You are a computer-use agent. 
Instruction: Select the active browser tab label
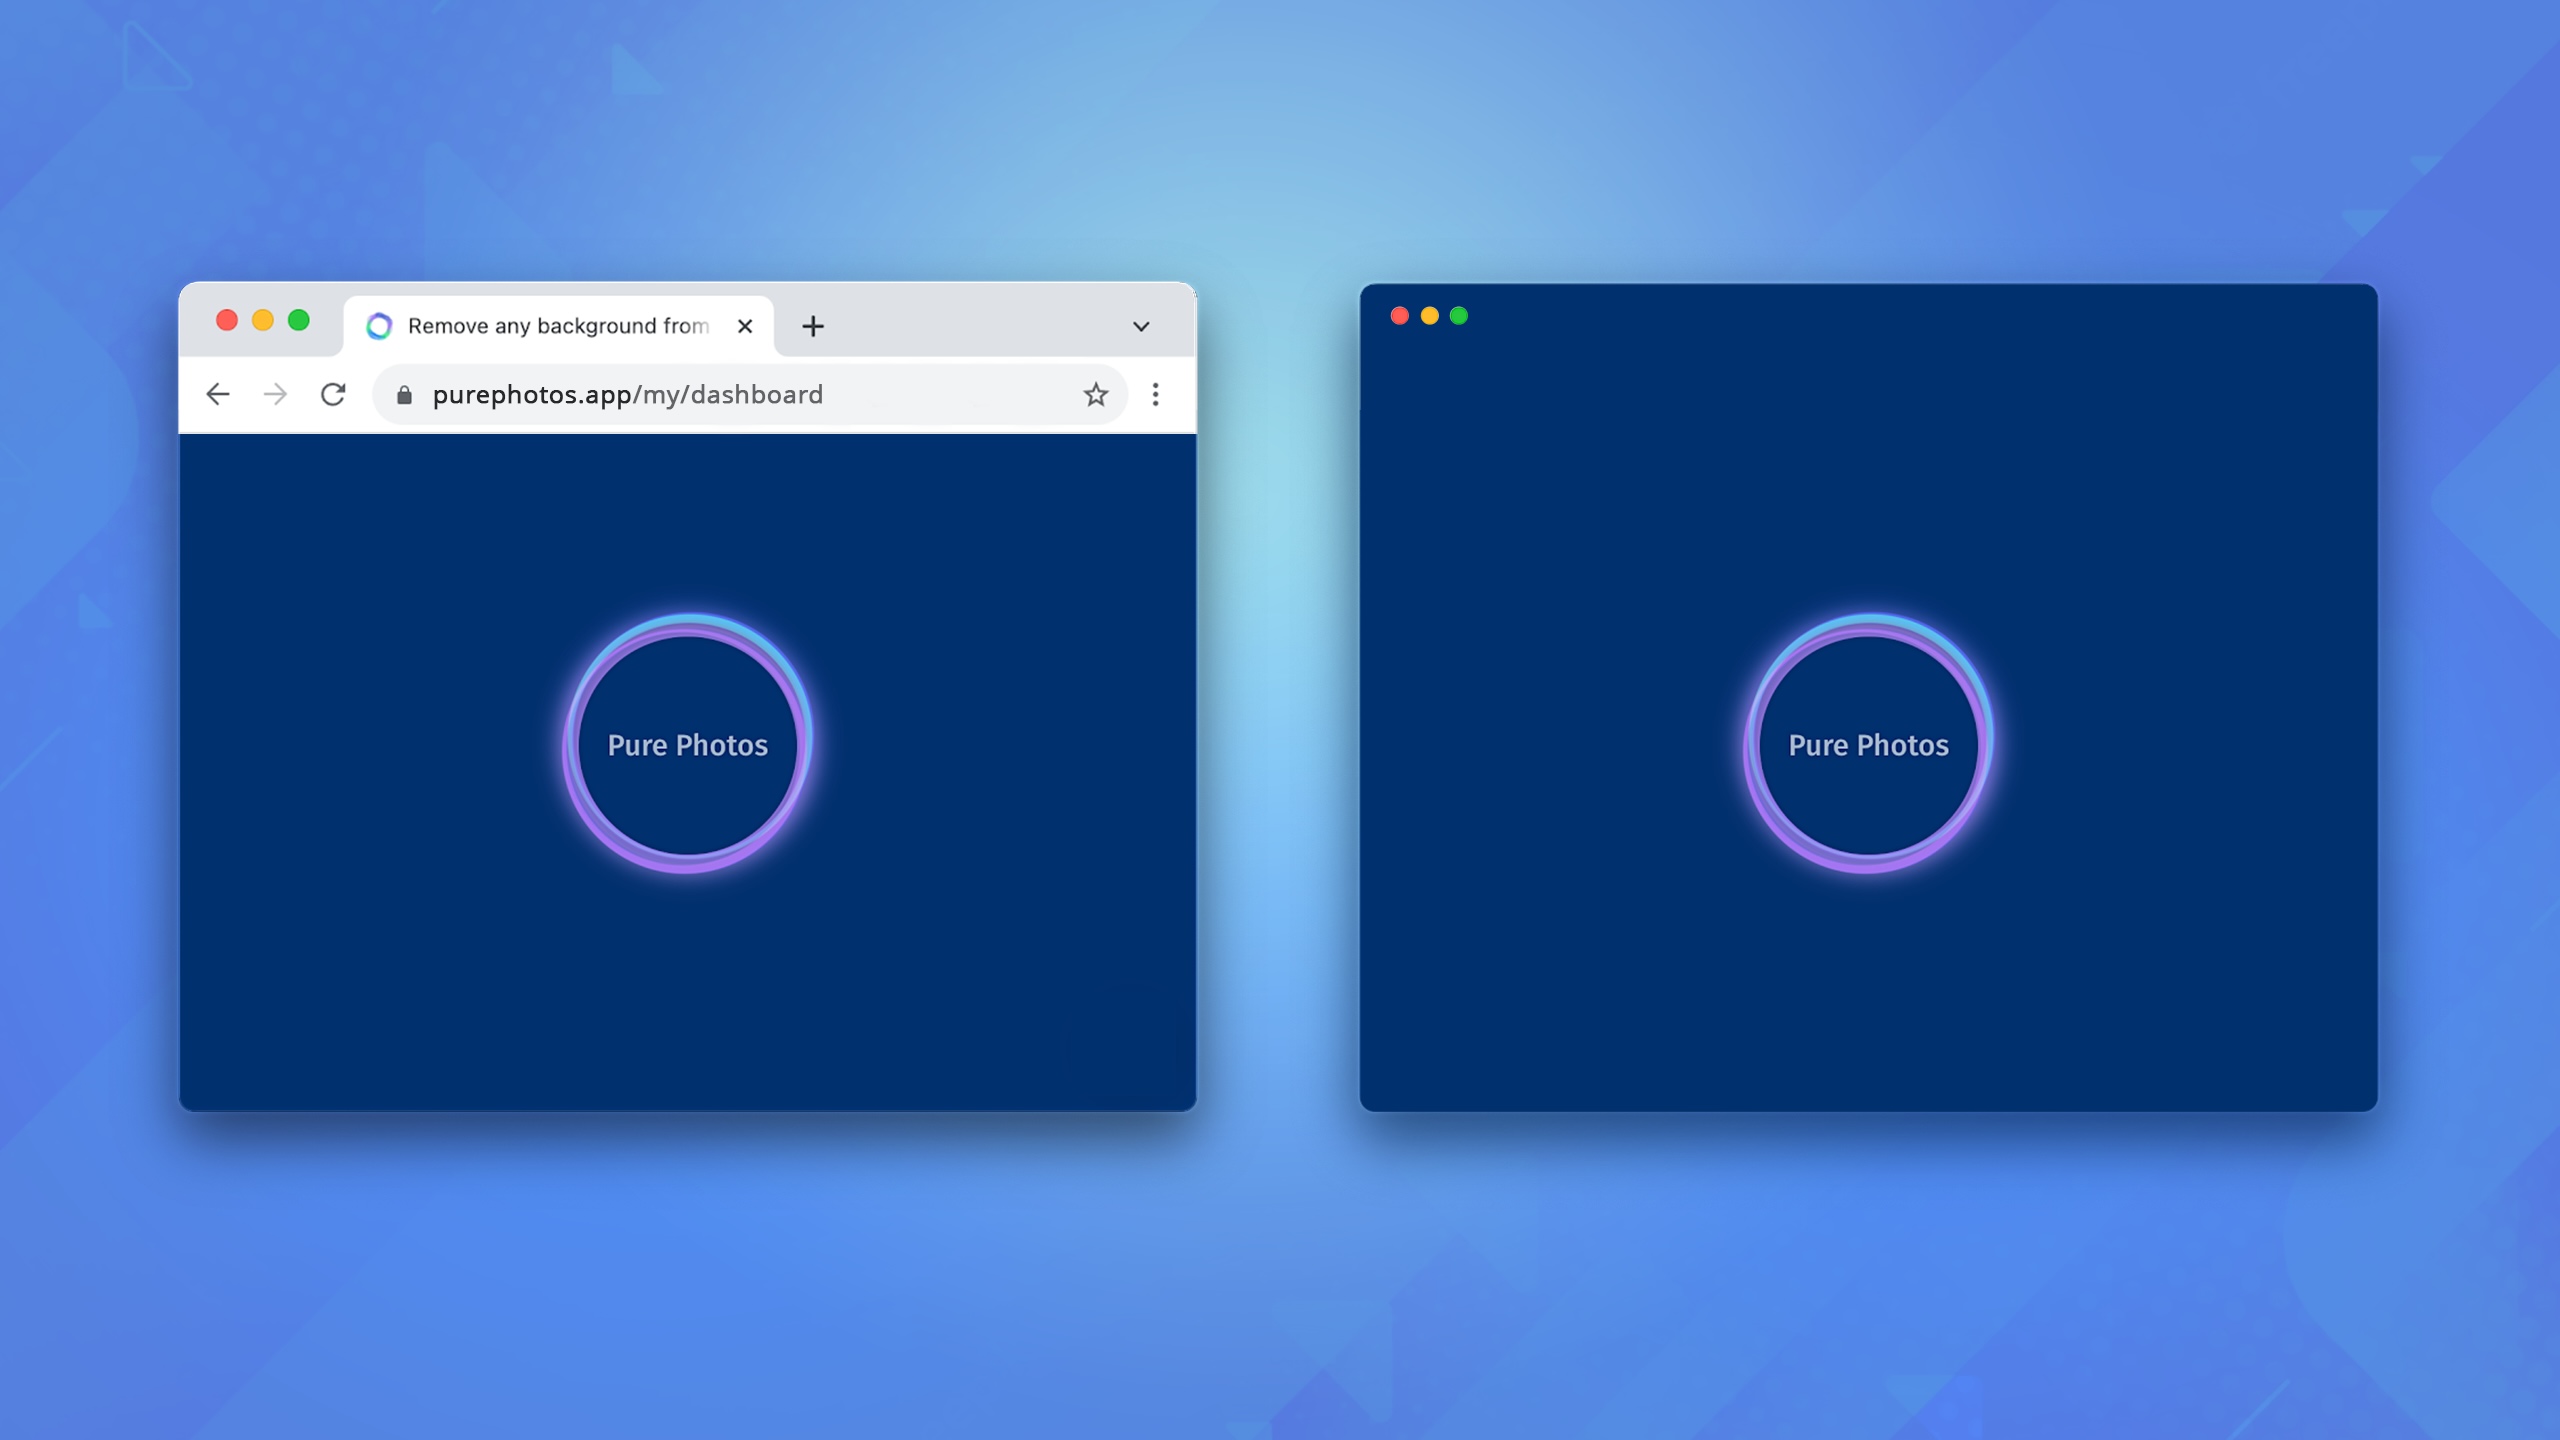point(554,325)
